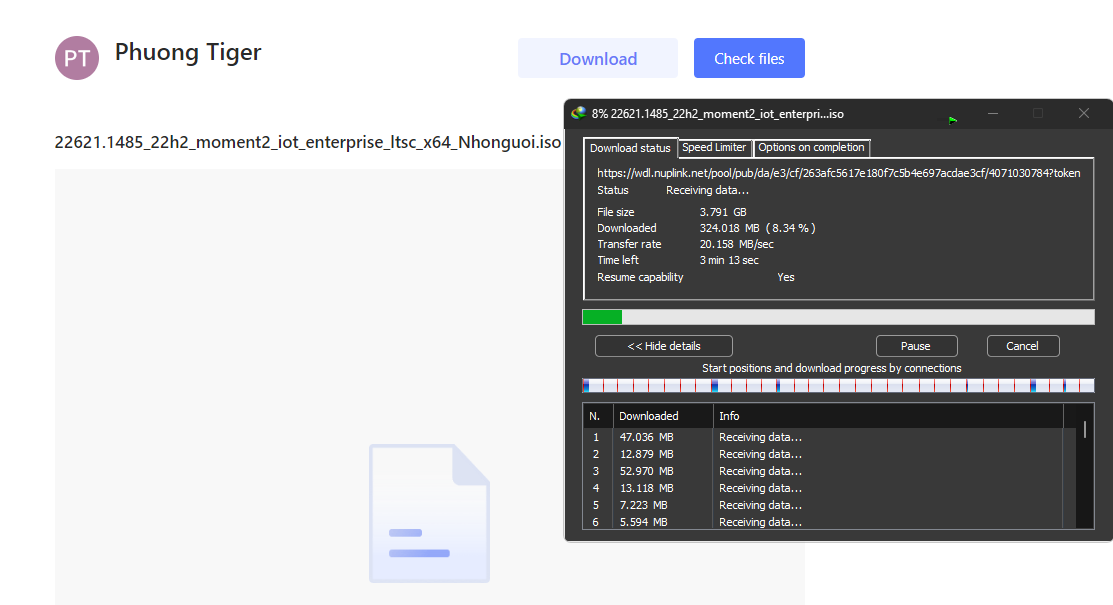Click the connections list scrollbar thumb
The height and width of the screenshot is (605, 1113).
[1085, 429]
